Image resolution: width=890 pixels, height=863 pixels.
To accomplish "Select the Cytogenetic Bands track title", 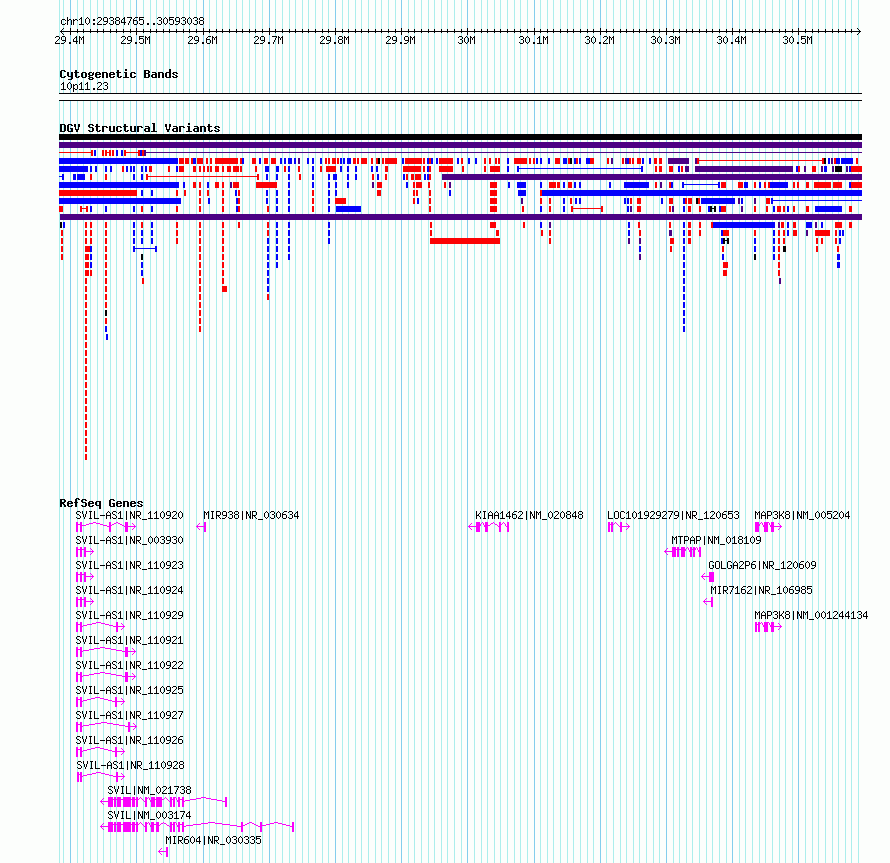I will click(x=119, y=74).
